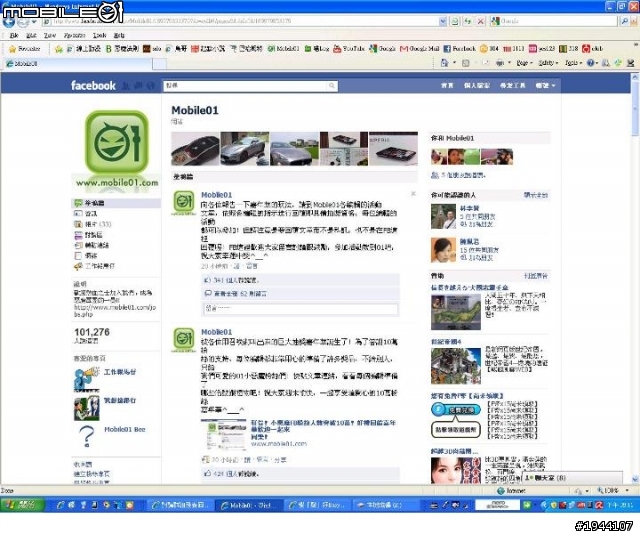Open the Help menu
Screen dimensions: 640x534
click(x=119, y=36)
